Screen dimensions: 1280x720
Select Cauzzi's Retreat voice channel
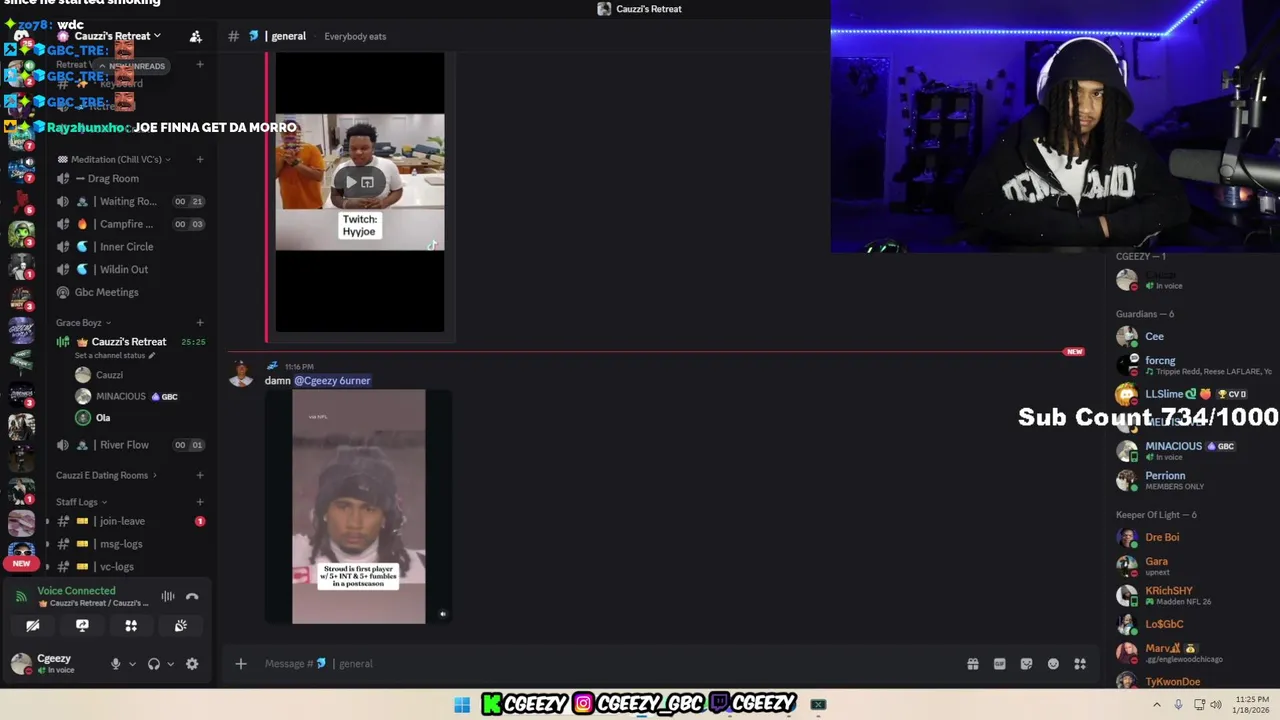(x=130, y=342)
